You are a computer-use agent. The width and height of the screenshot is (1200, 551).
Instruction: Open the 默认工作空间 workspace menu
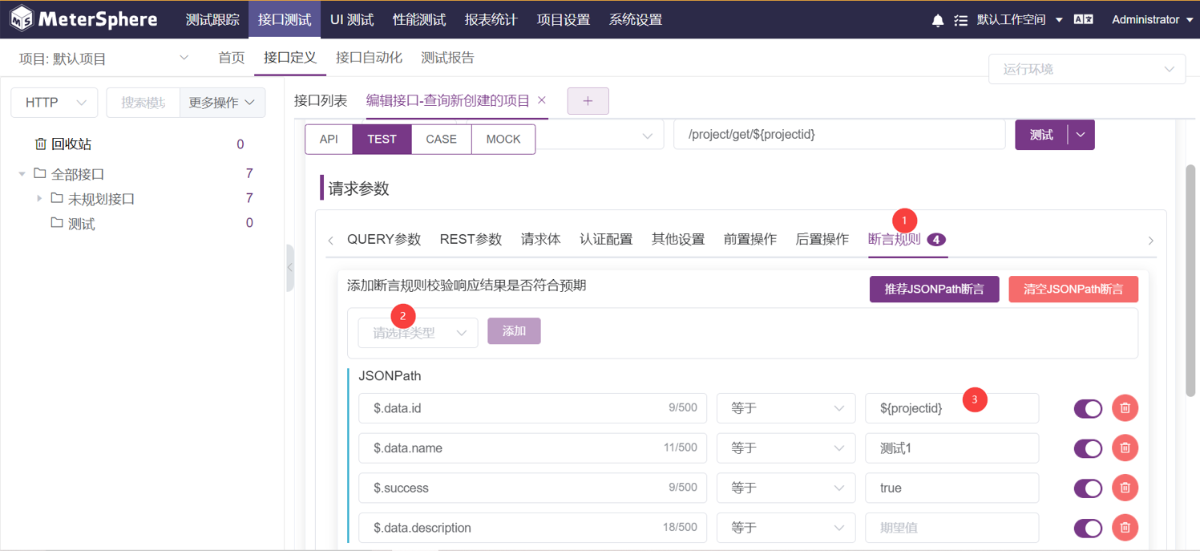[1021, 19]
